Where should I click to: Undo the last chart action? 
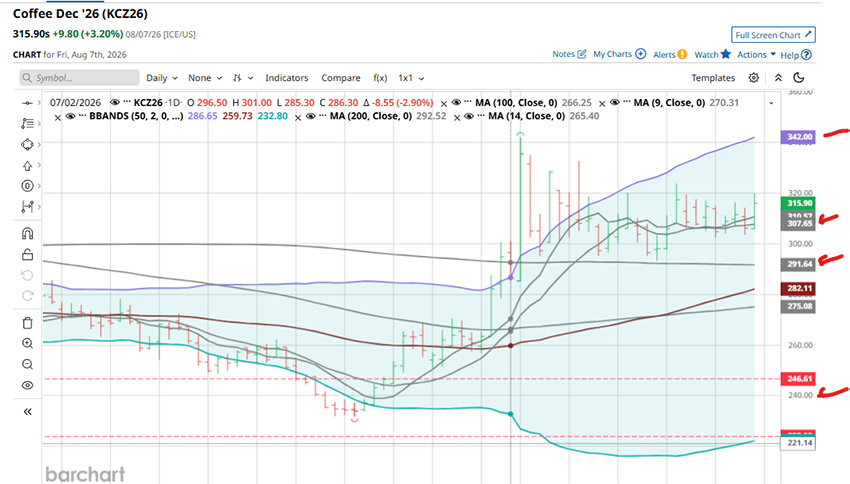pyautogui.click(x=27, y=275)
